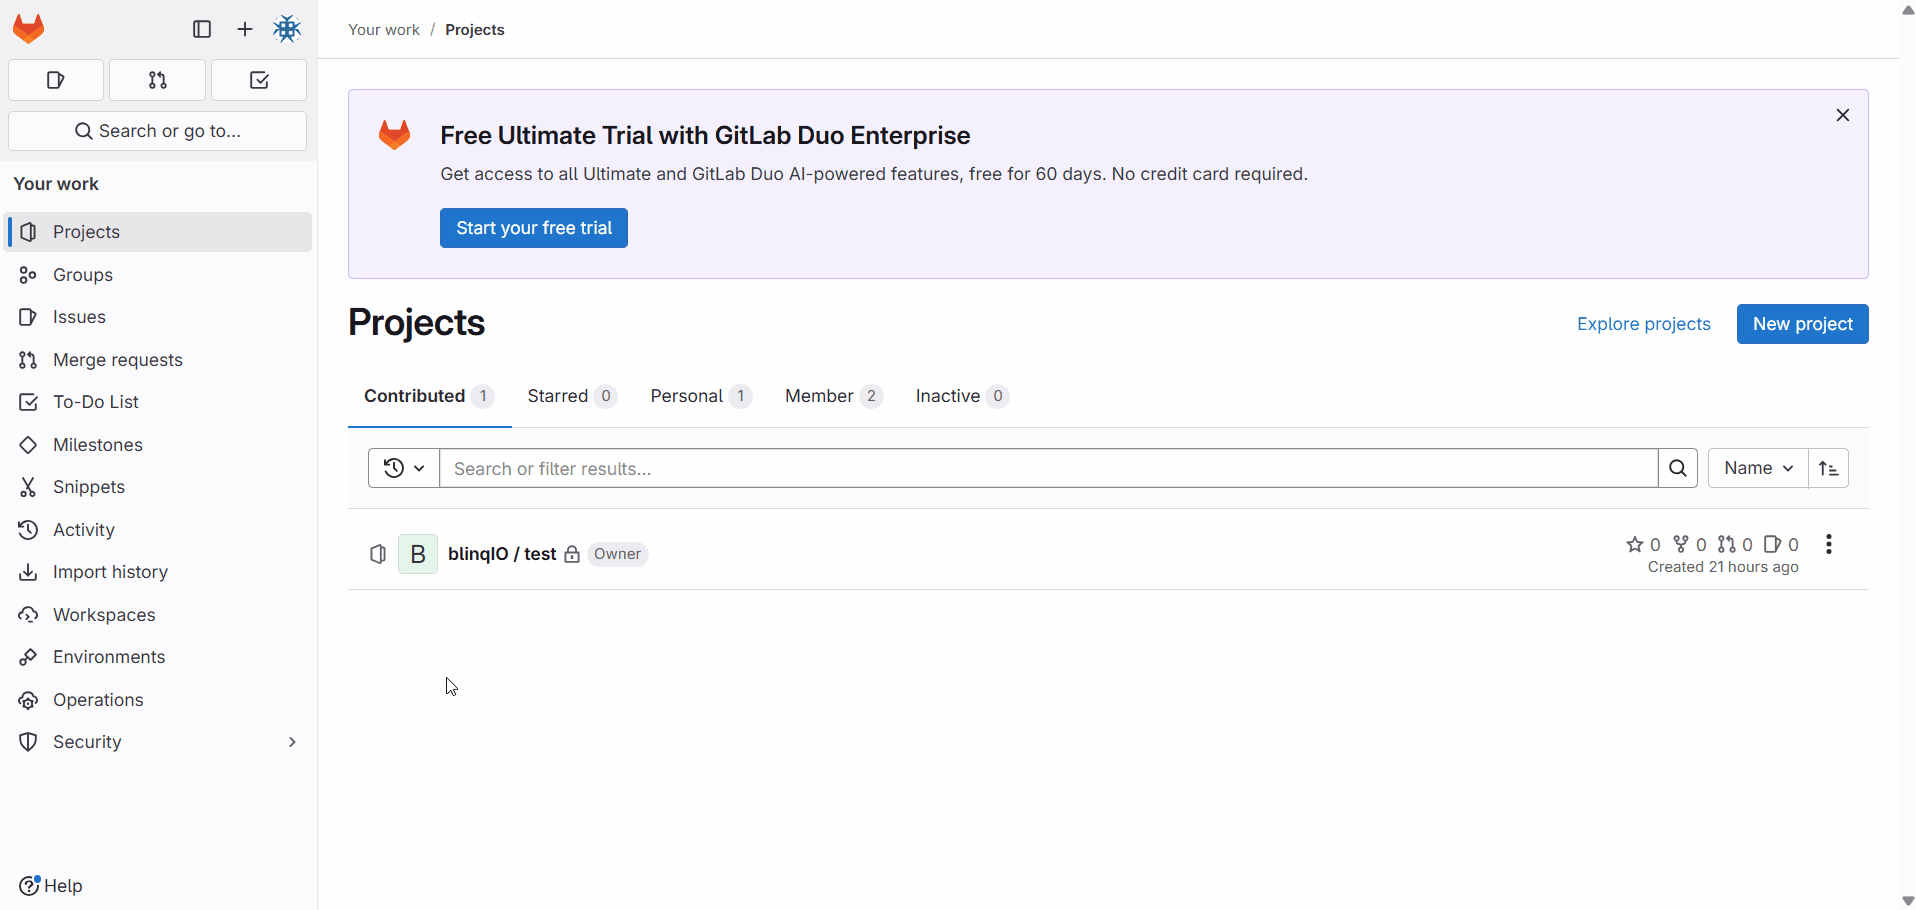Expand the Security sidebar section
1916x910 pixels.
tap(291, 741)
